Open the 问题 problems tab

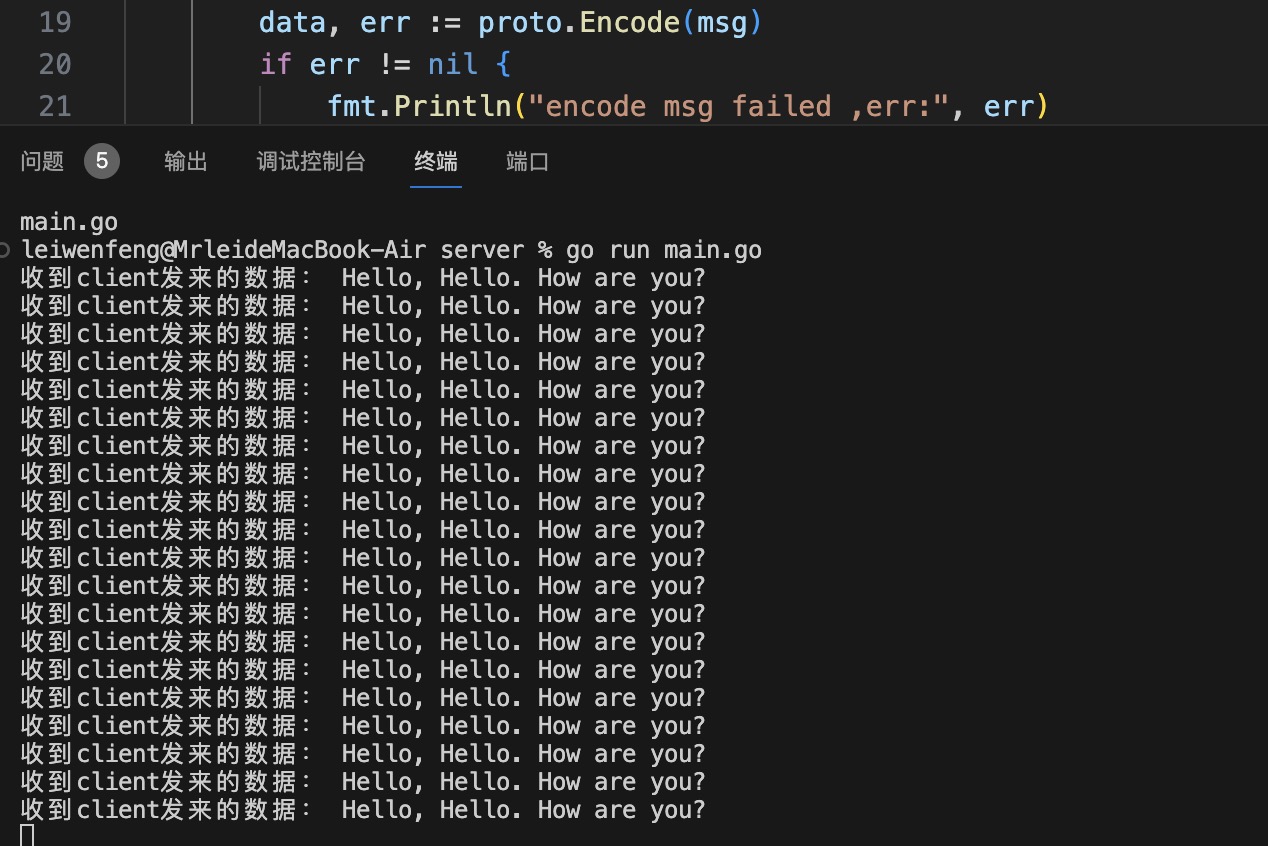[x=42, y=161]
